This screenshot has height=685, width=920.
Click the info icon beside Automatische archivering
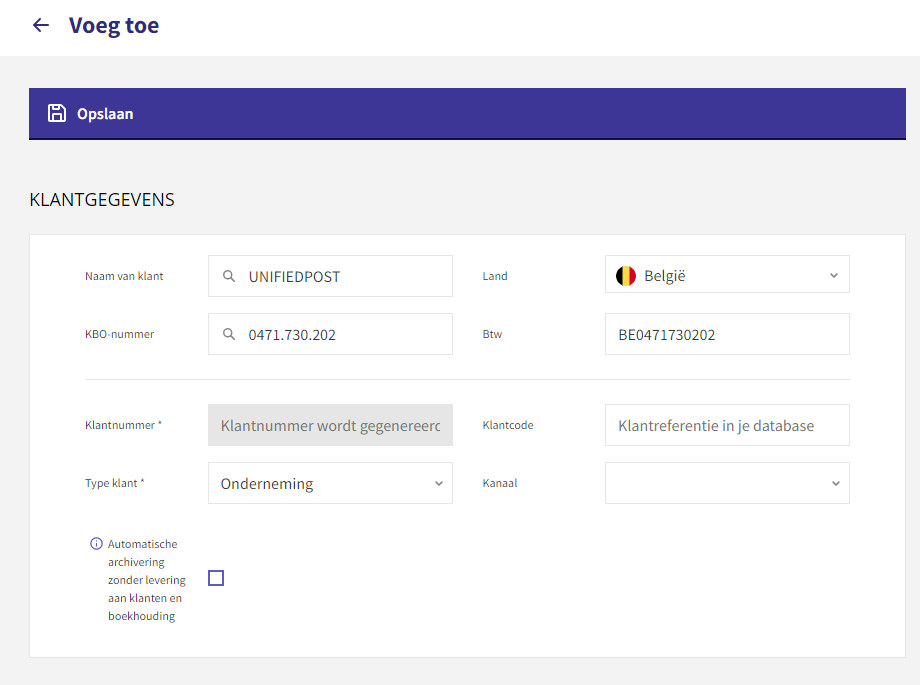coord(96,544)
